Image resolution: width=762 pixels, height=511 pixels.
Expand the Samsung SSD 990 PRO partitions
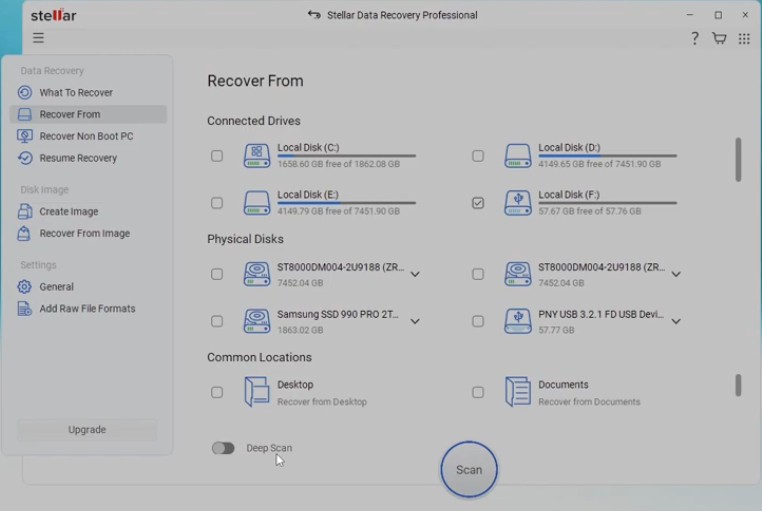(415, 322)
